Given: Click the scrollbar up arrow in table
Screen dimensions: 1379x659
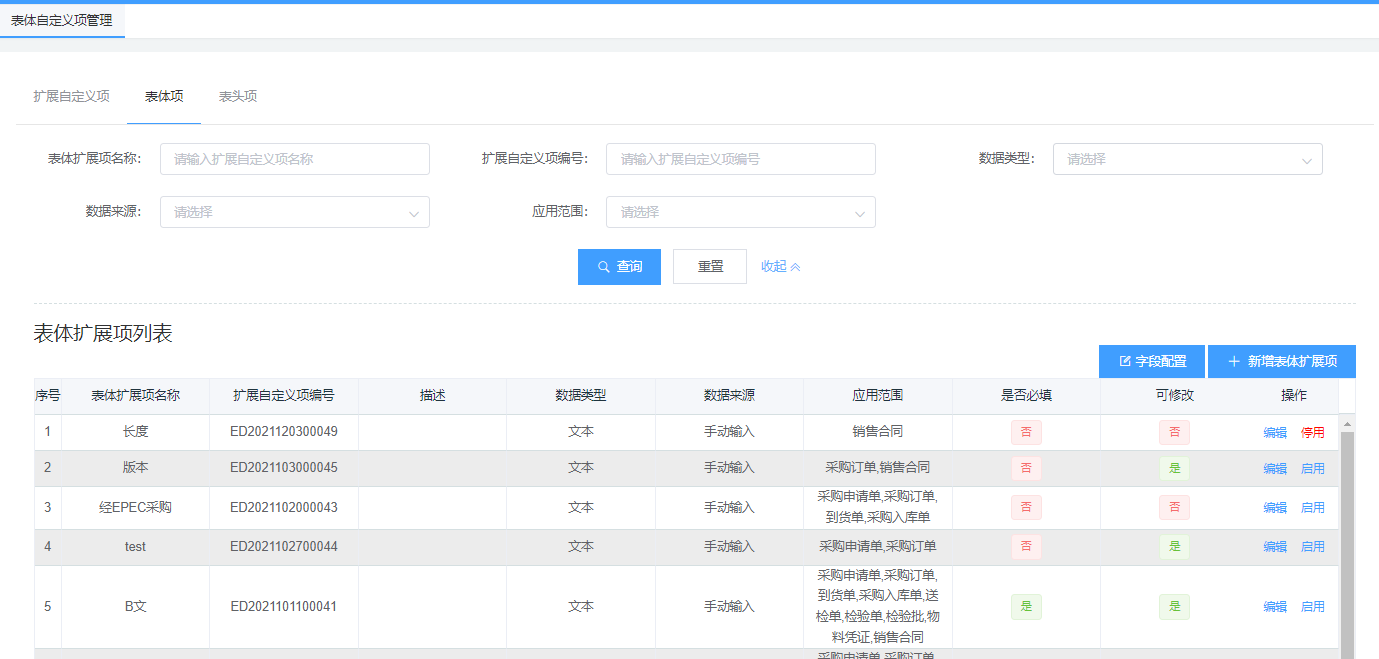Looking at the screenshot, I should point(1347,424).
